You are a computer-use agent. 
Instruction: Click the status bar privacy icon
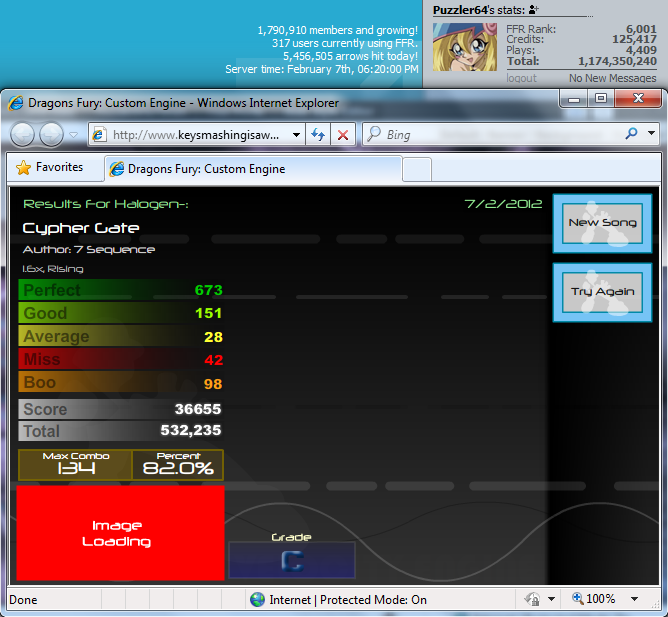[x=532, y=599]
